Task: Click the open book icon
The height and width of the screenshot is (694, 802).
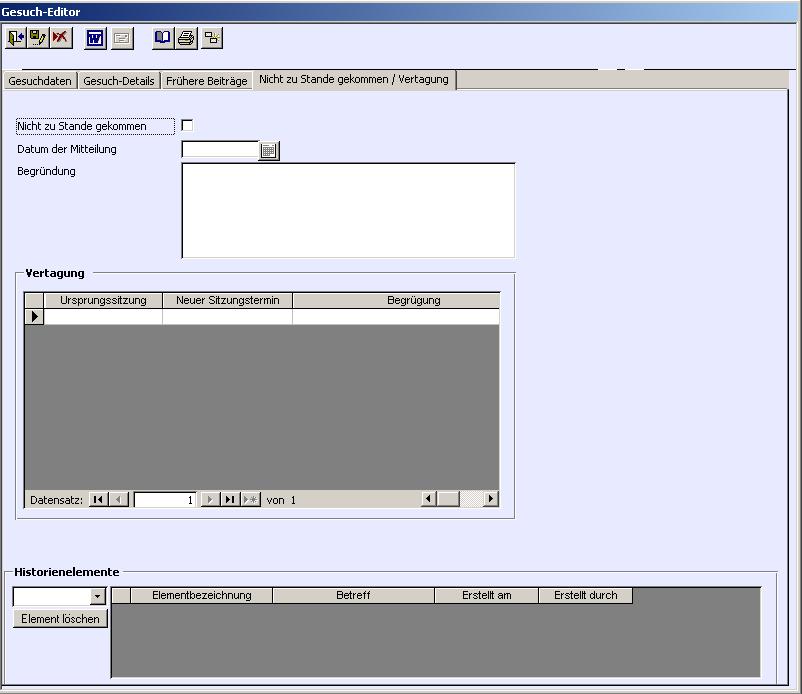Action: (x=162, y=39)
